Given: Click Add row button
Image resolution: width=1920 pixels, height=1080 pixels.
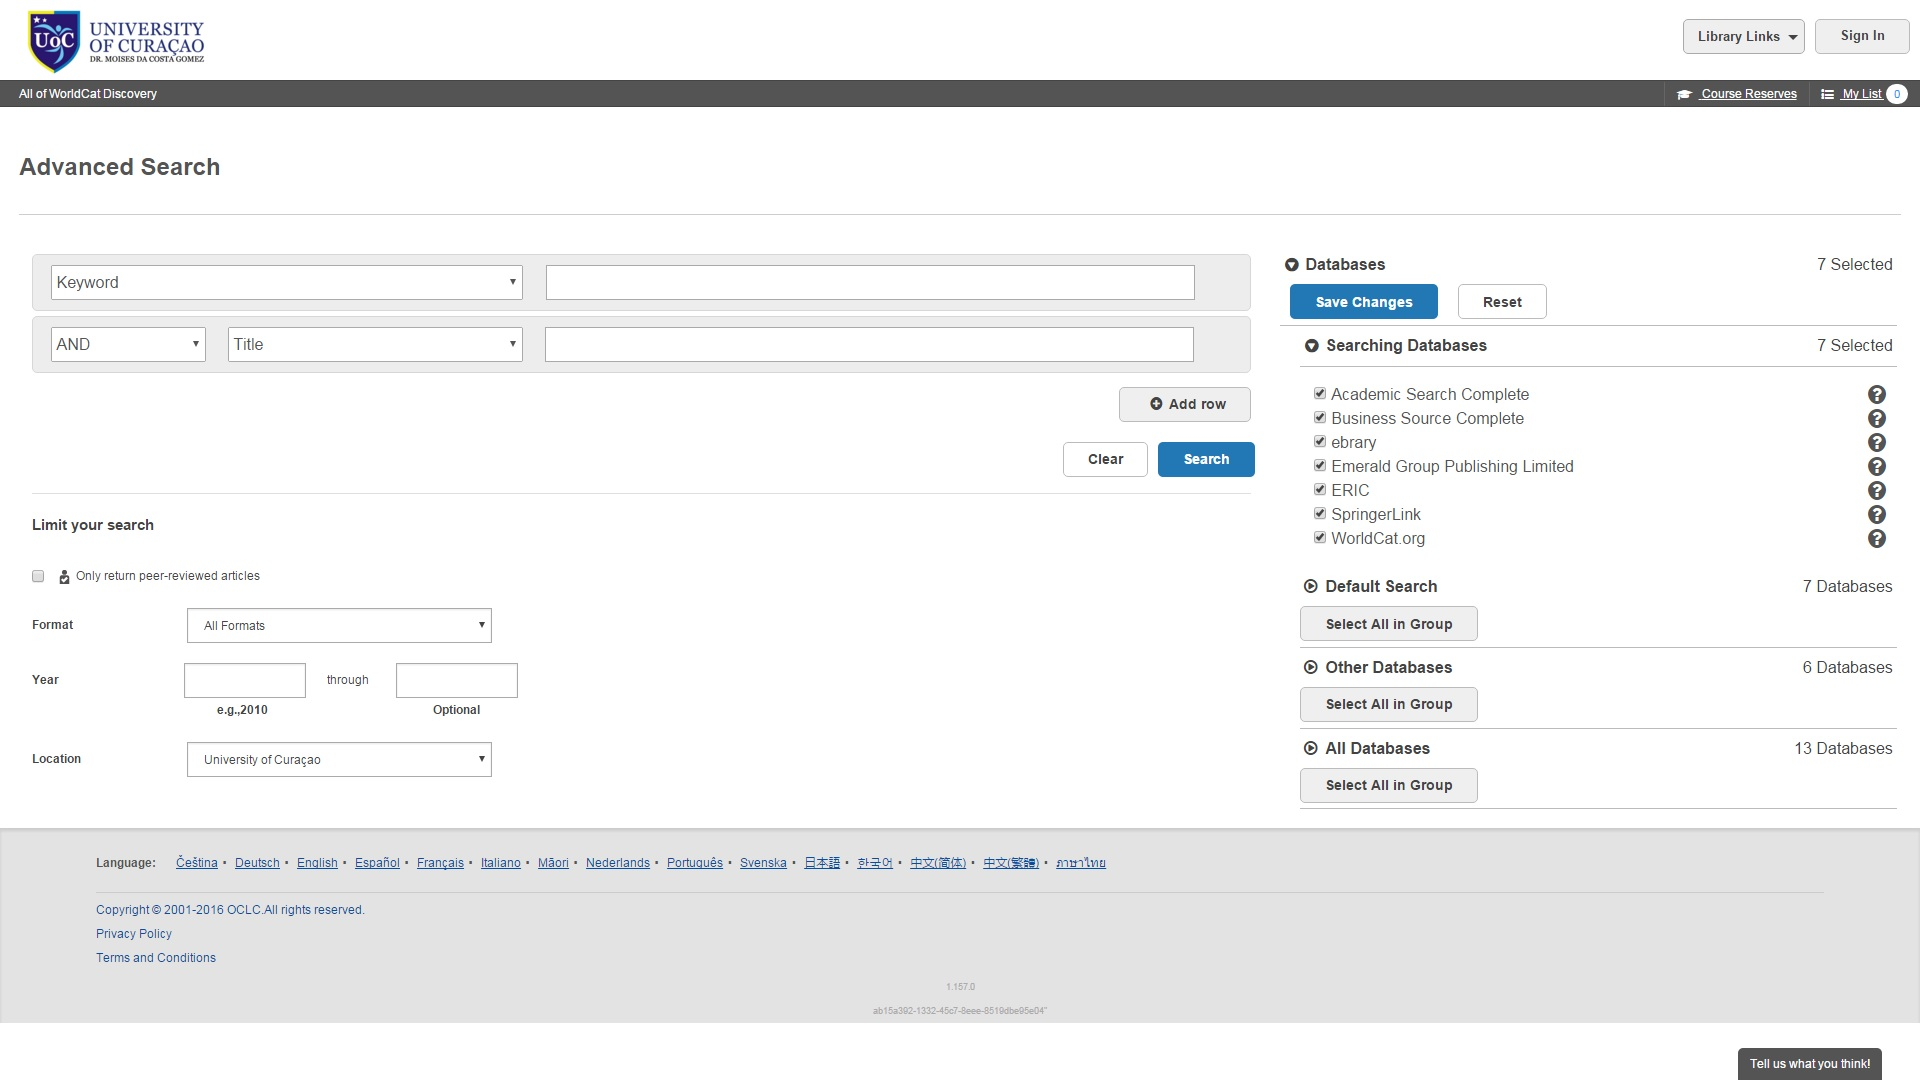Looking at the screenshot, I should 1185,405.
